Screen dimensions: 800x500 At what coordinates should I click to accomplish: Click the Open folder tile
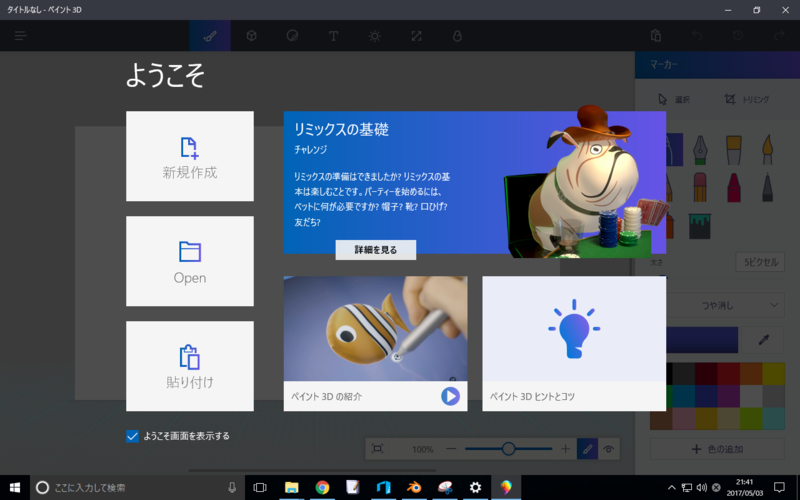click(x=190, y=261)
